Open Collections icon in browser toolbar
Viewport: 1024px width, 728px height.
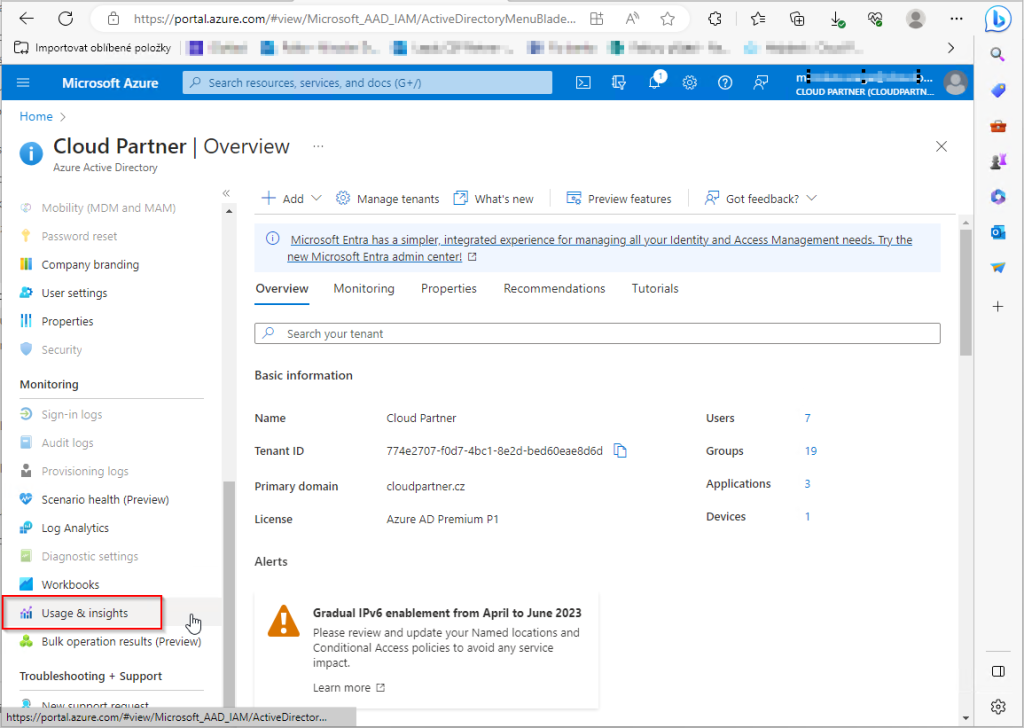click(x=797, y=19)
